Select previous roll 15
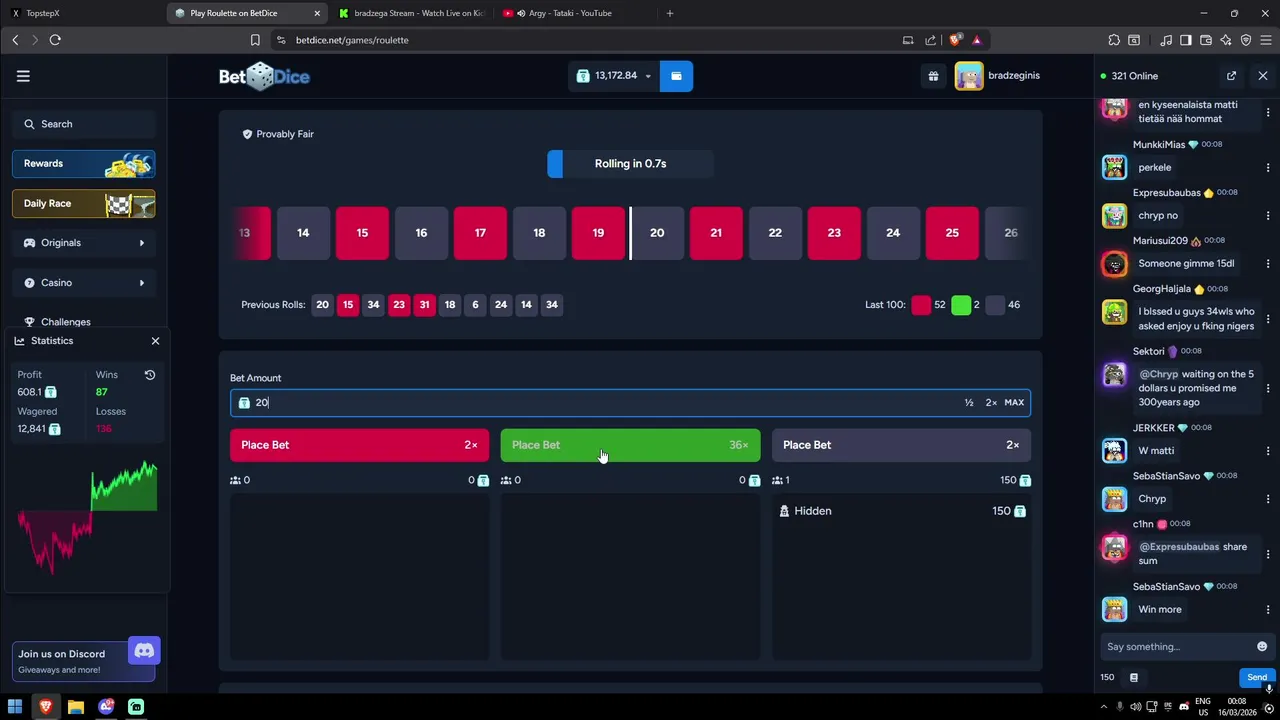This screenshot has height=720, width=1280. [348, 305]
